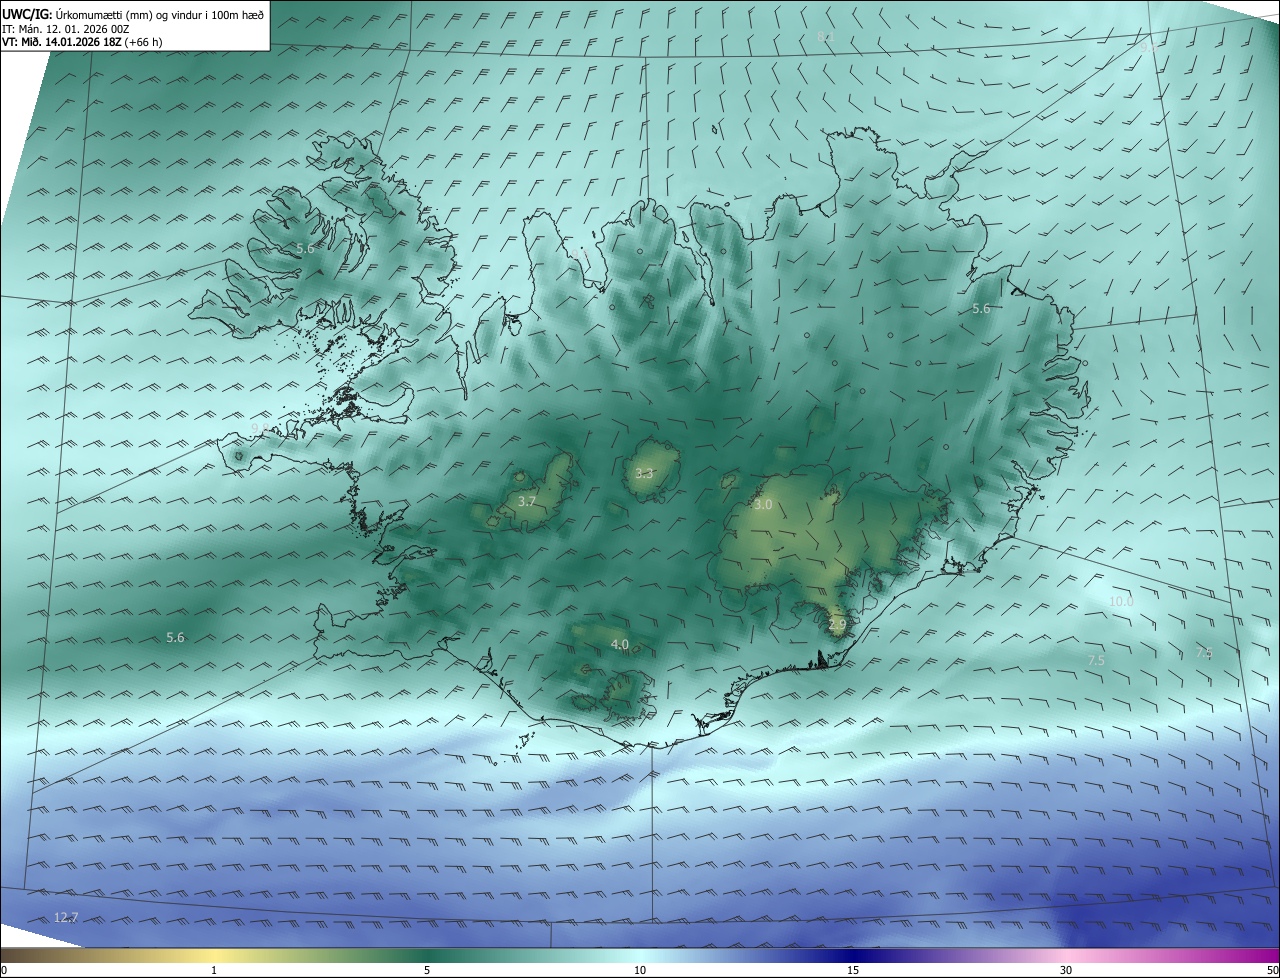Click the '8.1' value label
Viewport: 1280px width, 978px height.
[x=826, y=37]
